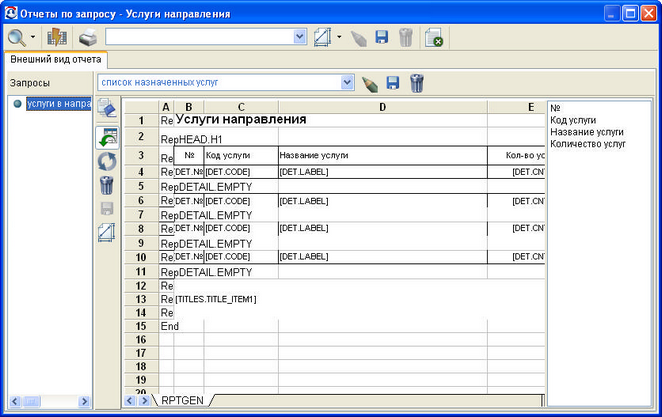Select Код услуги in the right field list

pyautogui.click(x=573, y=120)
